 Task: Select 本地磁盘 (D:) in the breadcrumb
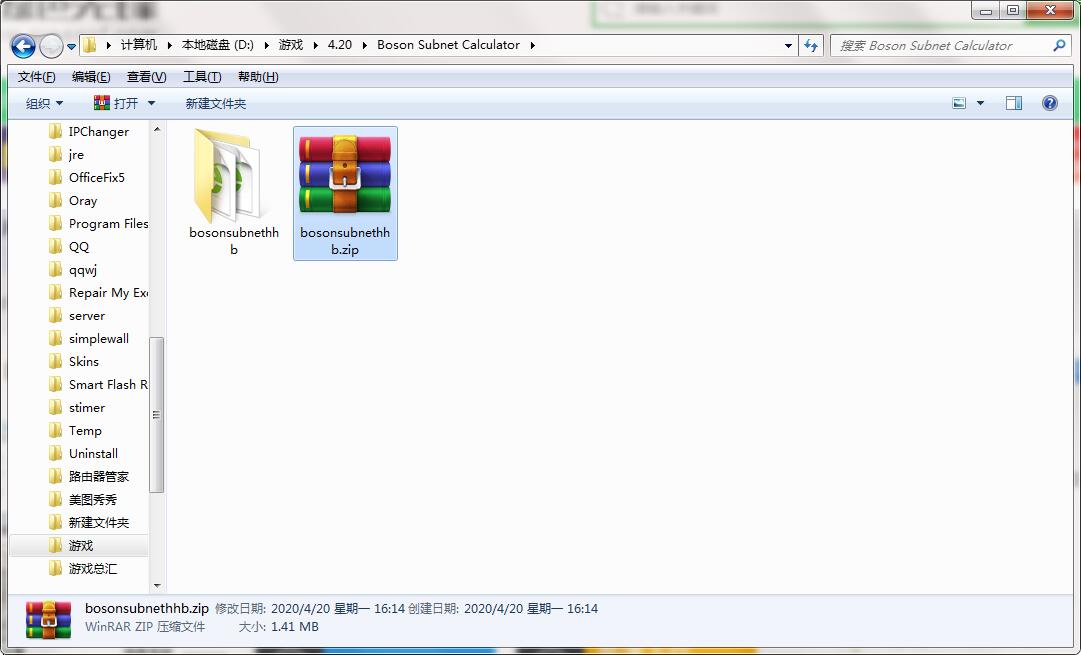pyautogui.click(x=217, y=45)
